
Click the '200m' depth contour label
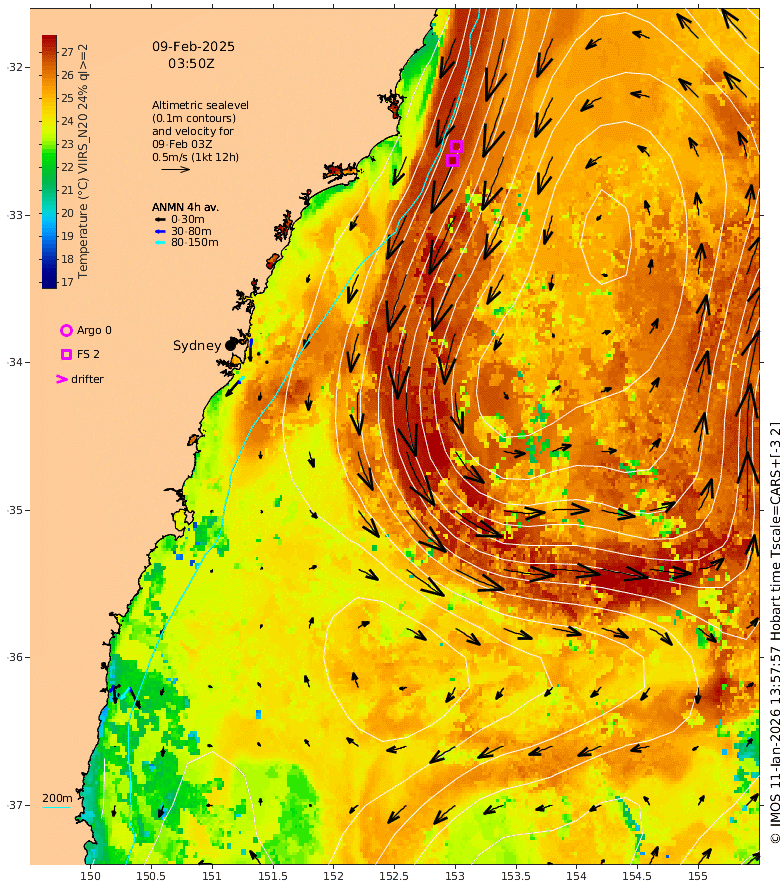(57, 798)
